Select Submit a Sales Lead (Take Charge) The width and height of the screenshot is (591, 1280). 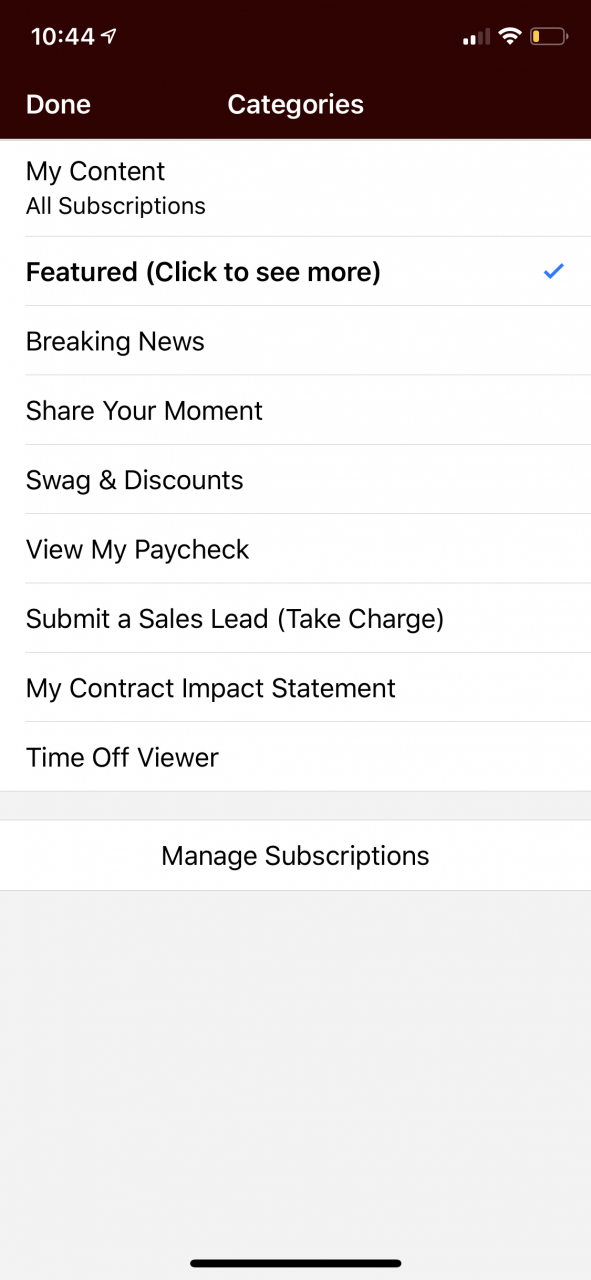pos(295,618)
